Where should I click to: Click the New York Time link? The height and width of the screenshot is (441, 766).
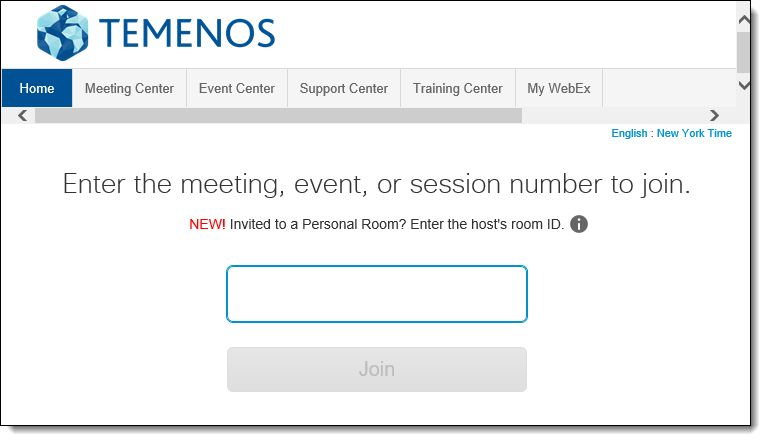pos(694,133)
